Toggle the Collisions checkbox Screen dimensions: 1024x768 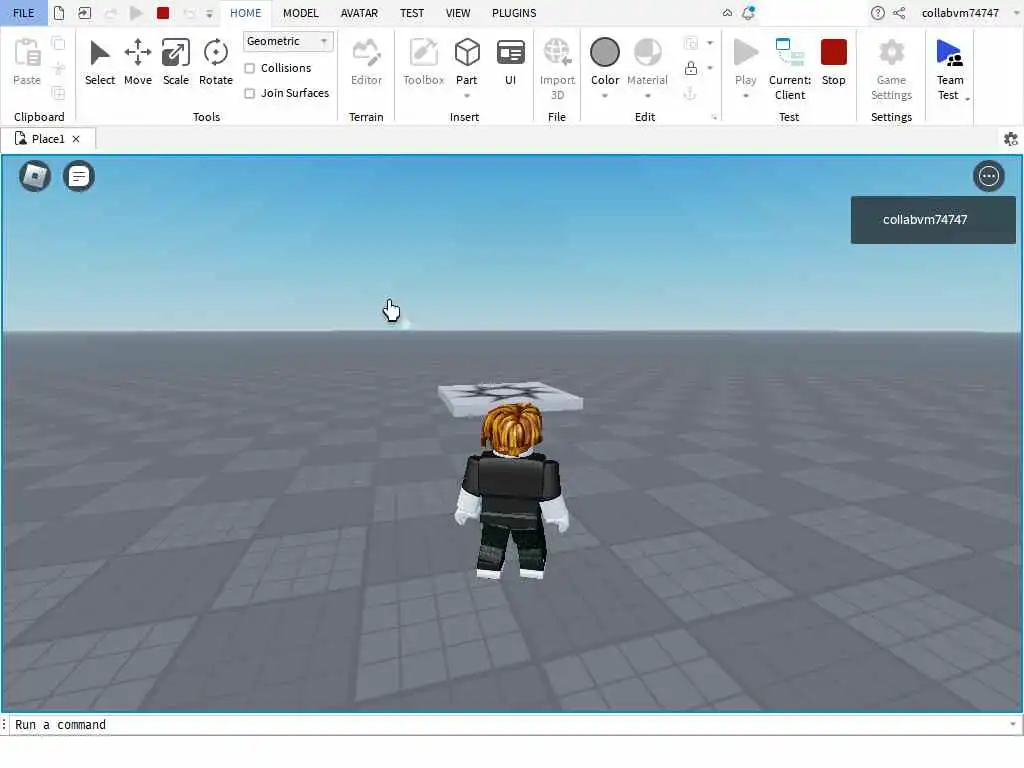249,69
